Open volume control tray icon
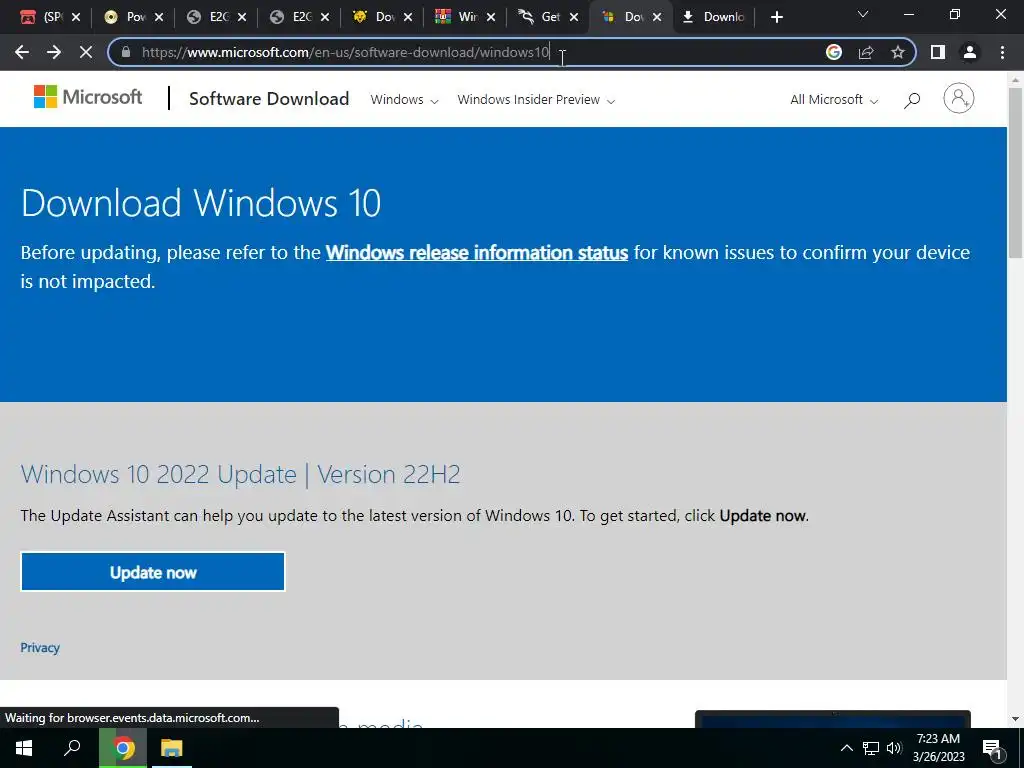 point(894,748)
